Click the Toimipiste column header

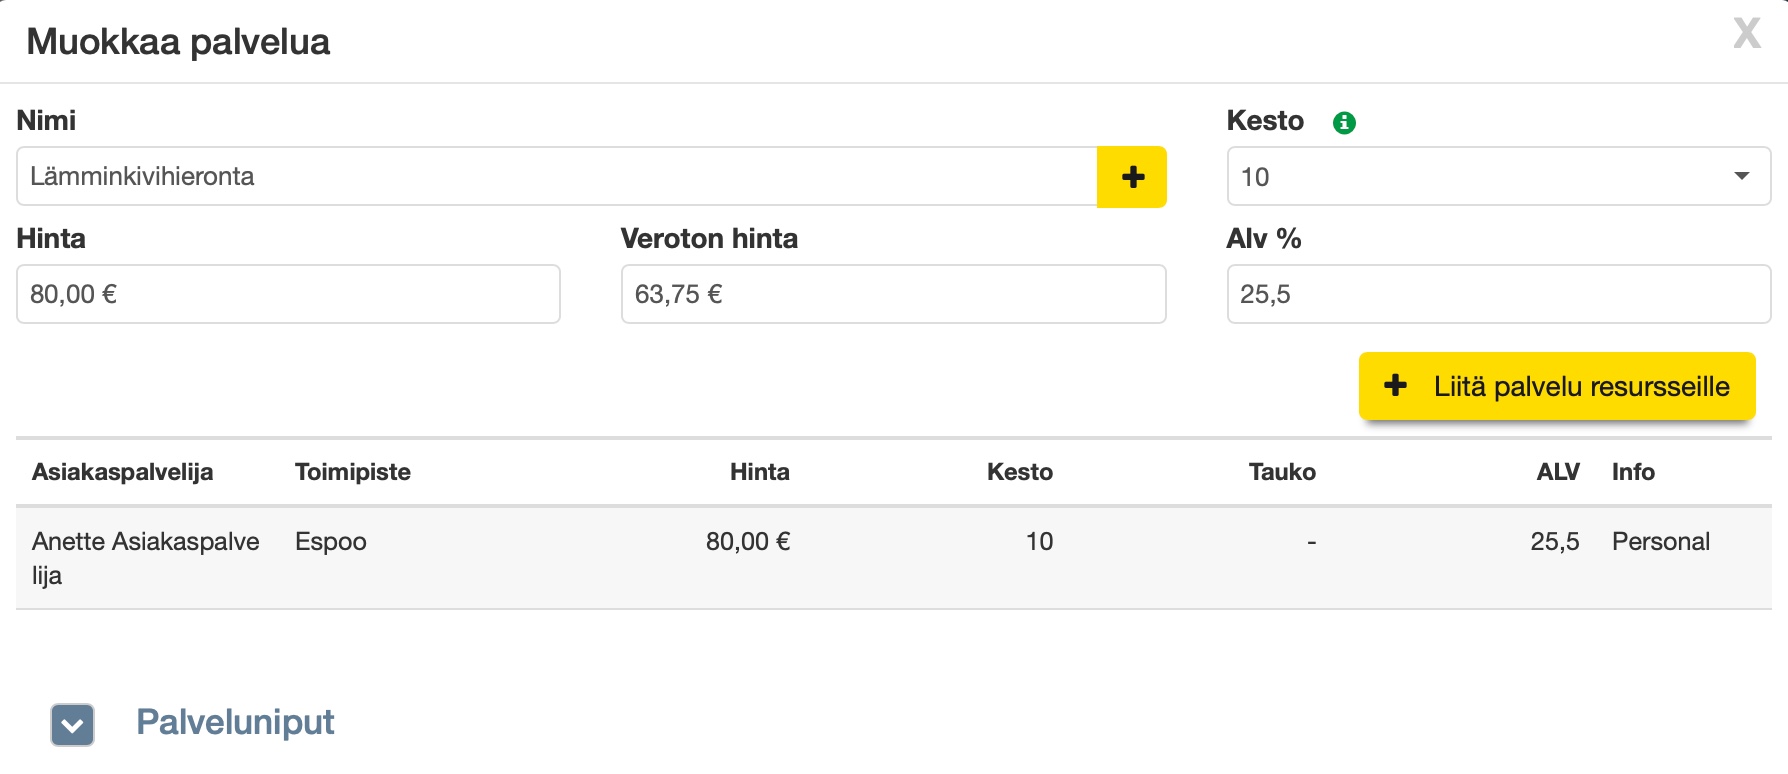pos(353,472)
